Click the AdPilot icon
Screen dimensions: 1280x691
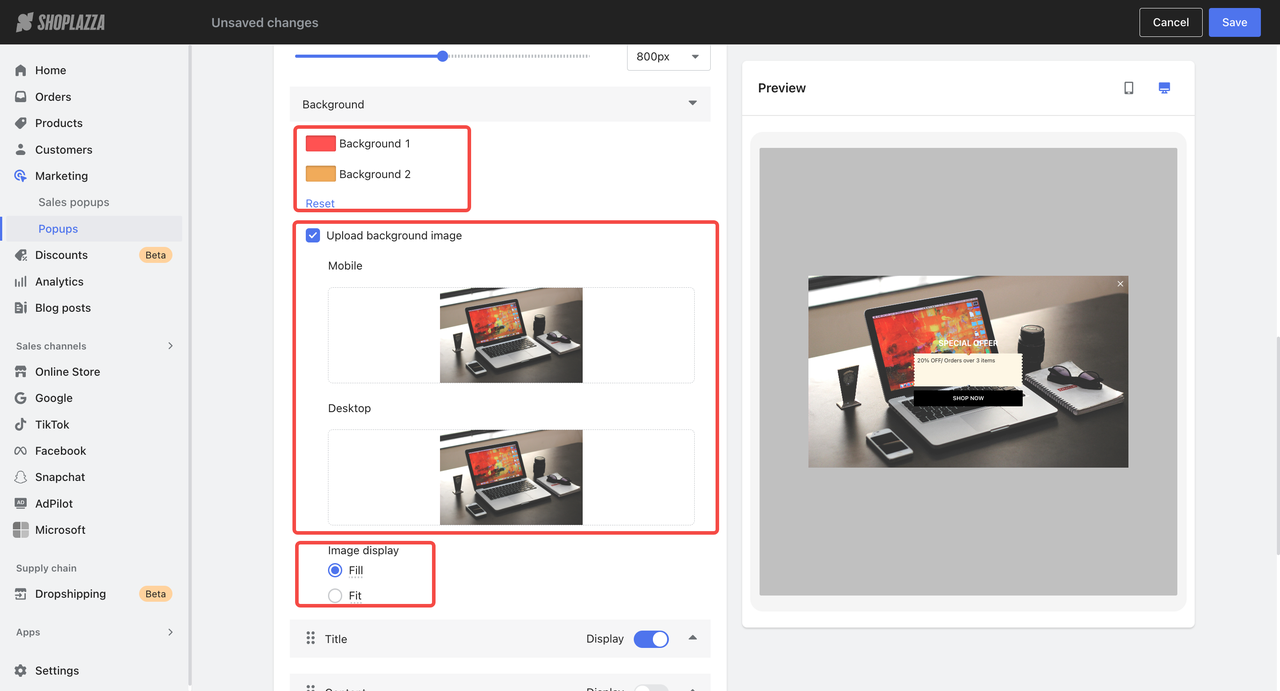pos(21,504)
